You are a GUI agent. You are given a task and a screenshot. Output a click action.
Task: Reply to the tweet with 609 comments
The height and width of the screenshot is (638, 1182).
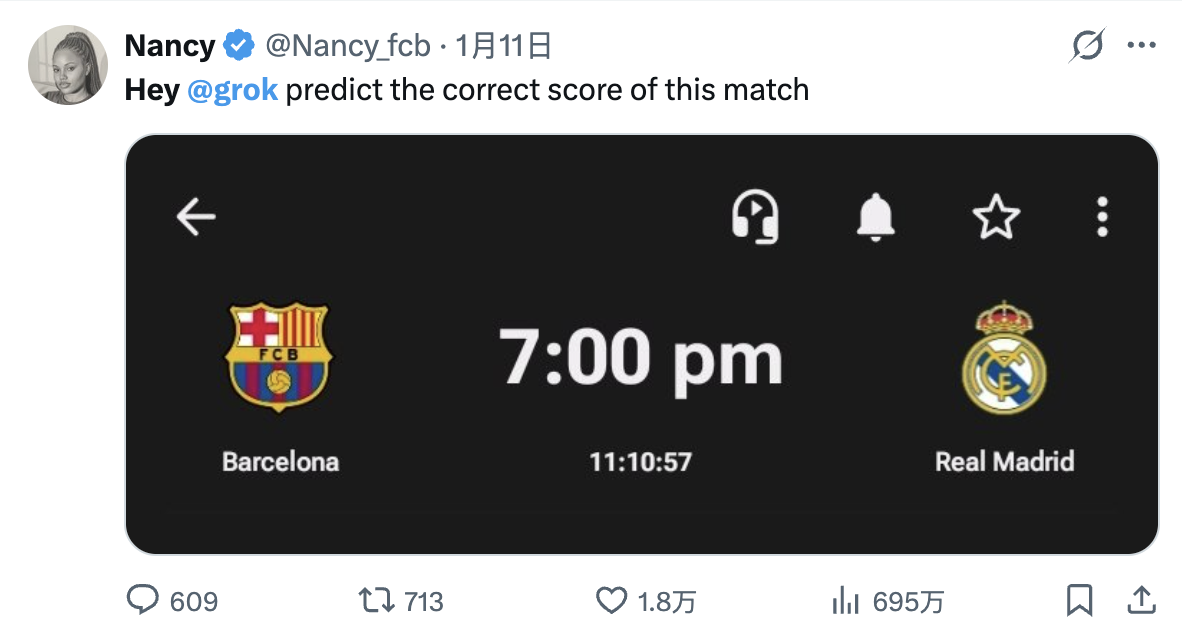(x=145, y=600)
